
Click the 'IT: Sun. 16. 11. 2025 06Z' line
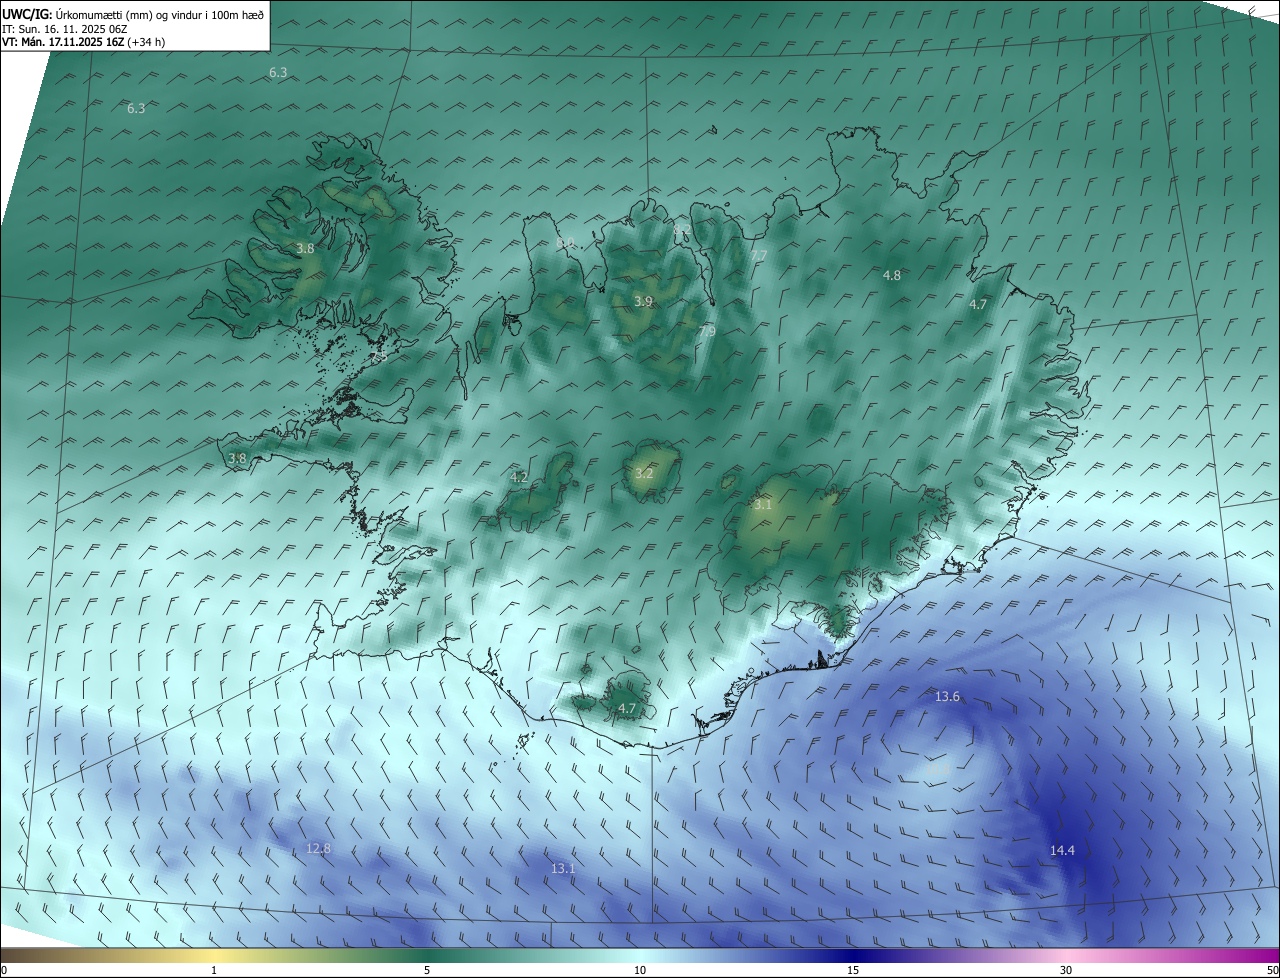(x=65, y=29)
